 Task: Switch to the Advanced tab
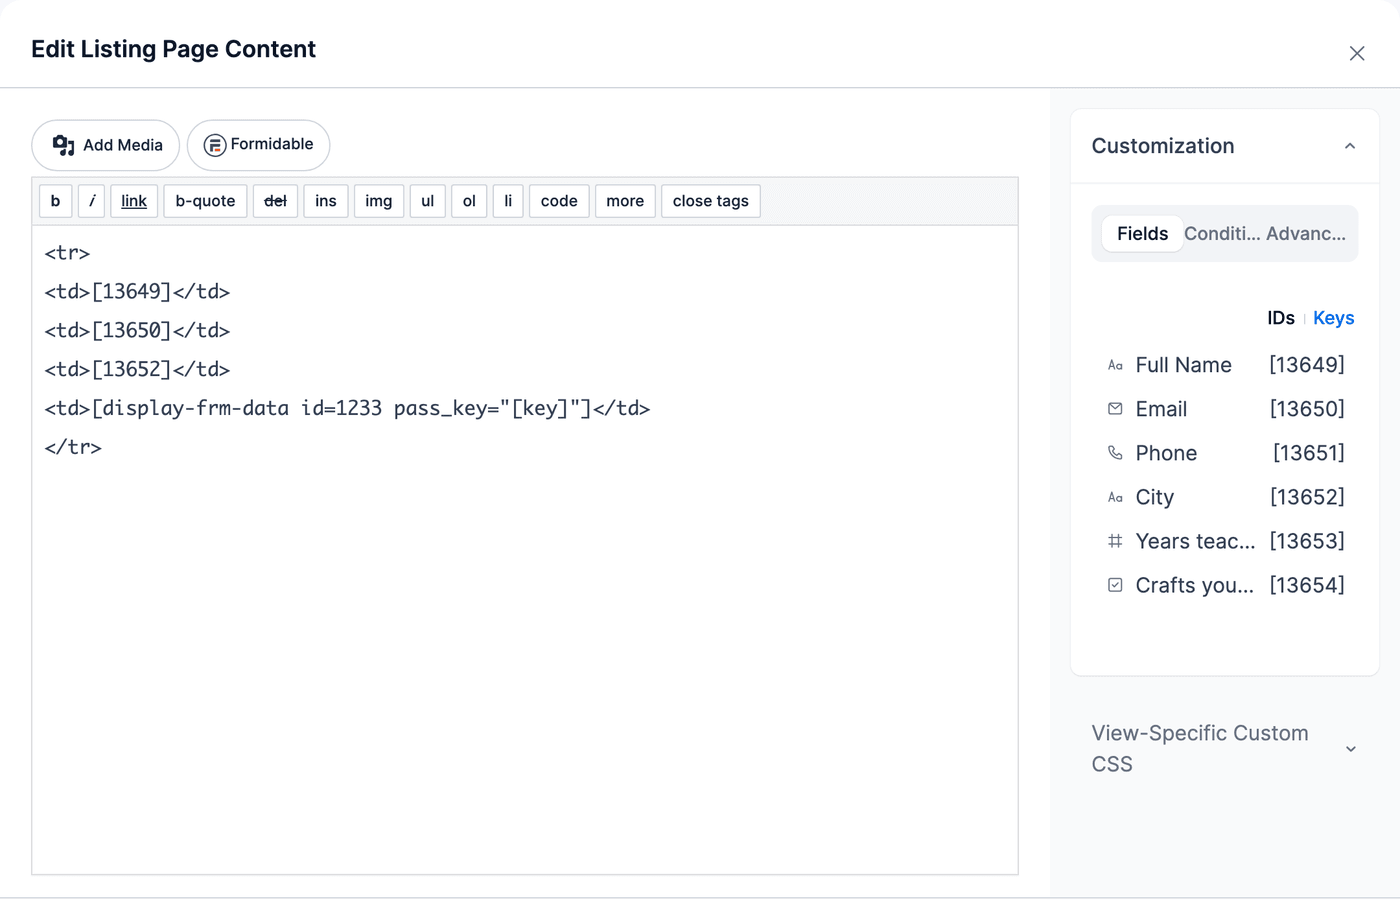(x=1306, y=233)
